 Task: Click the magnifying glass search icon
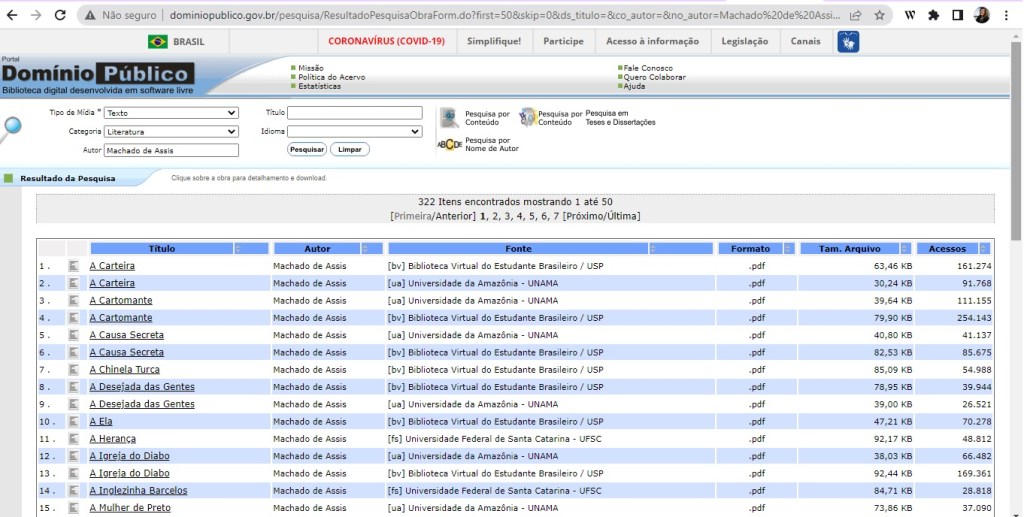coord(12,127)
